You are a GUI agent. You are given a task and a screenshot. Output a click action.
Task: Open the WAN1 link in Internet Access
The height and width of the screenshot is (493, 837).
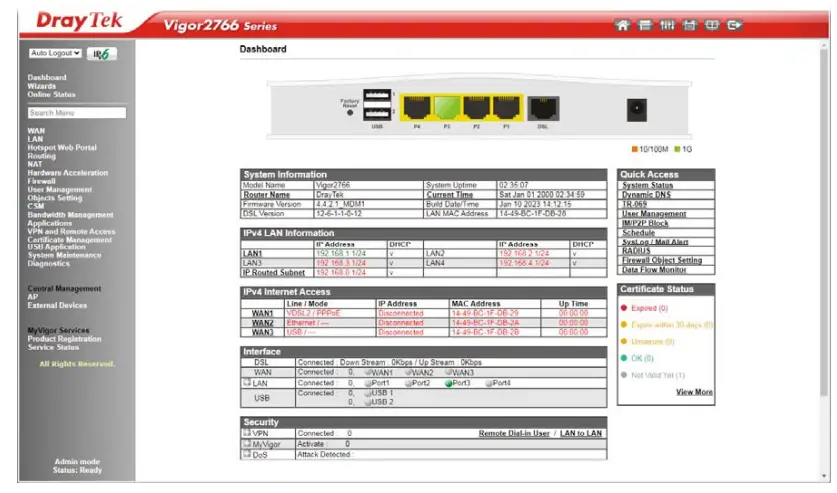coord(262,313)
